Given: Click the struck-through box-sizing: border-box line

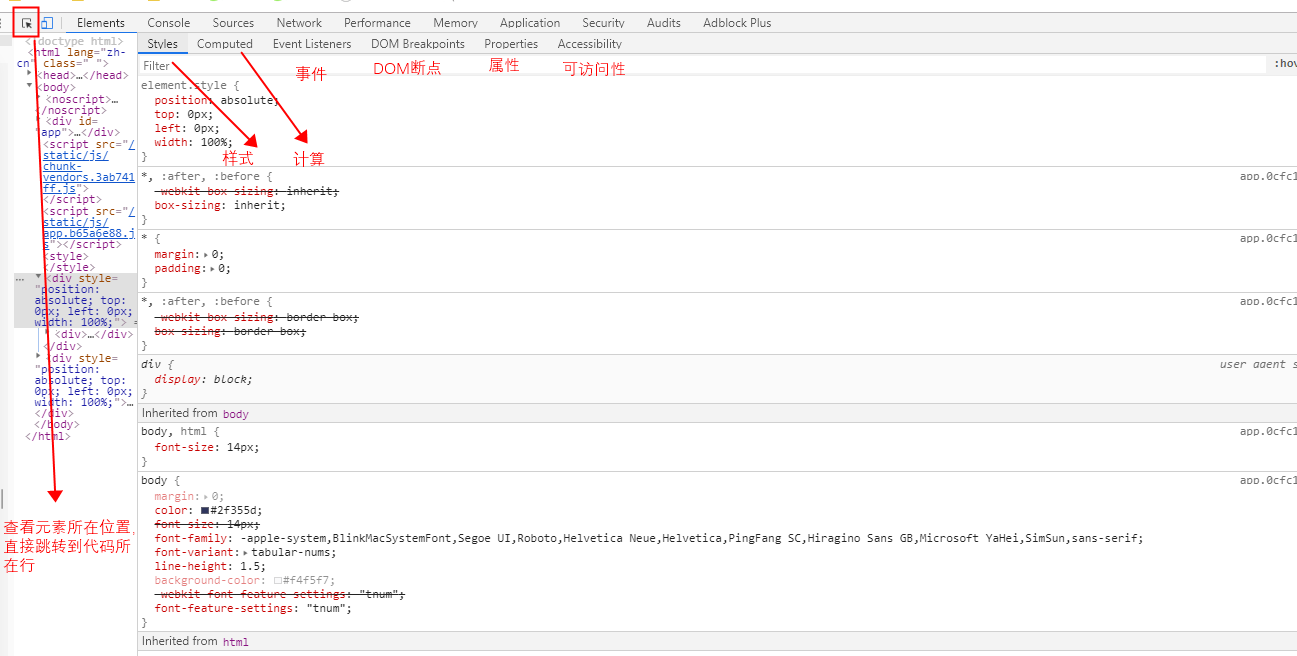Looking at the screenshot, I should pos(230,331).
